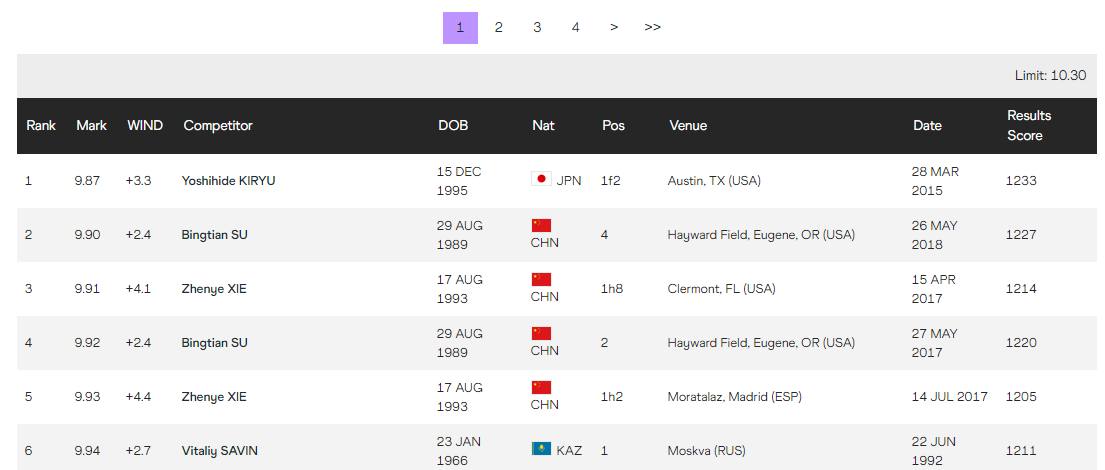This screenshot has height=470, width=1105.
Task: Jump to last page with double arrow
Action: click(653, 27)
